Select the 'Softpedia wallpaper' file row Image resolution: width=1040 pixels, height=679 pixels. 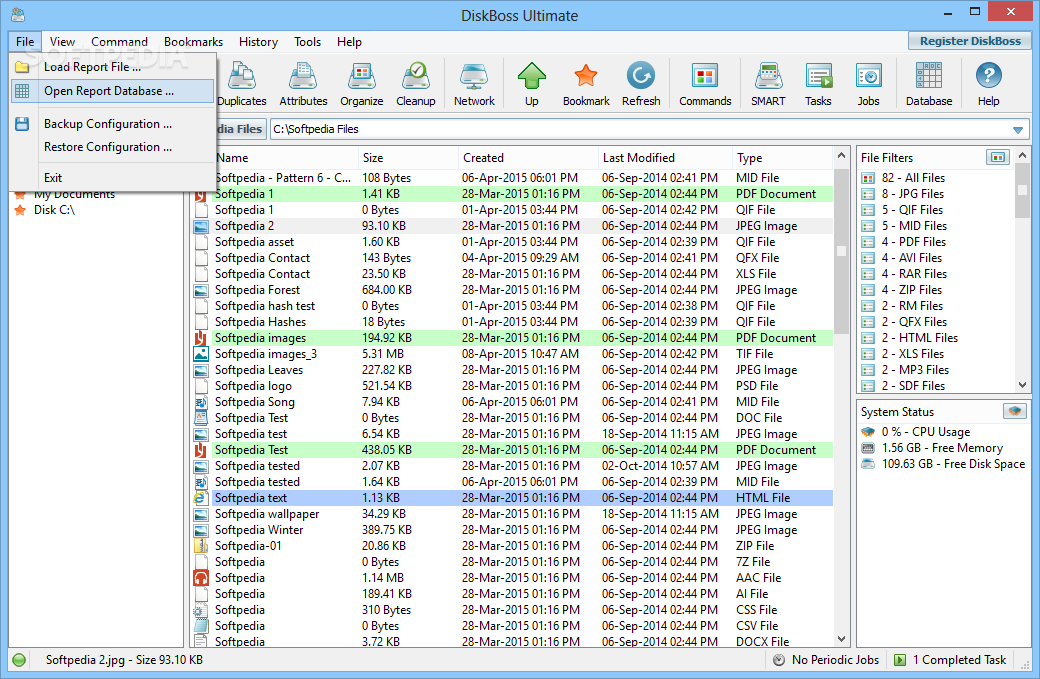click(x=514, y=514)
